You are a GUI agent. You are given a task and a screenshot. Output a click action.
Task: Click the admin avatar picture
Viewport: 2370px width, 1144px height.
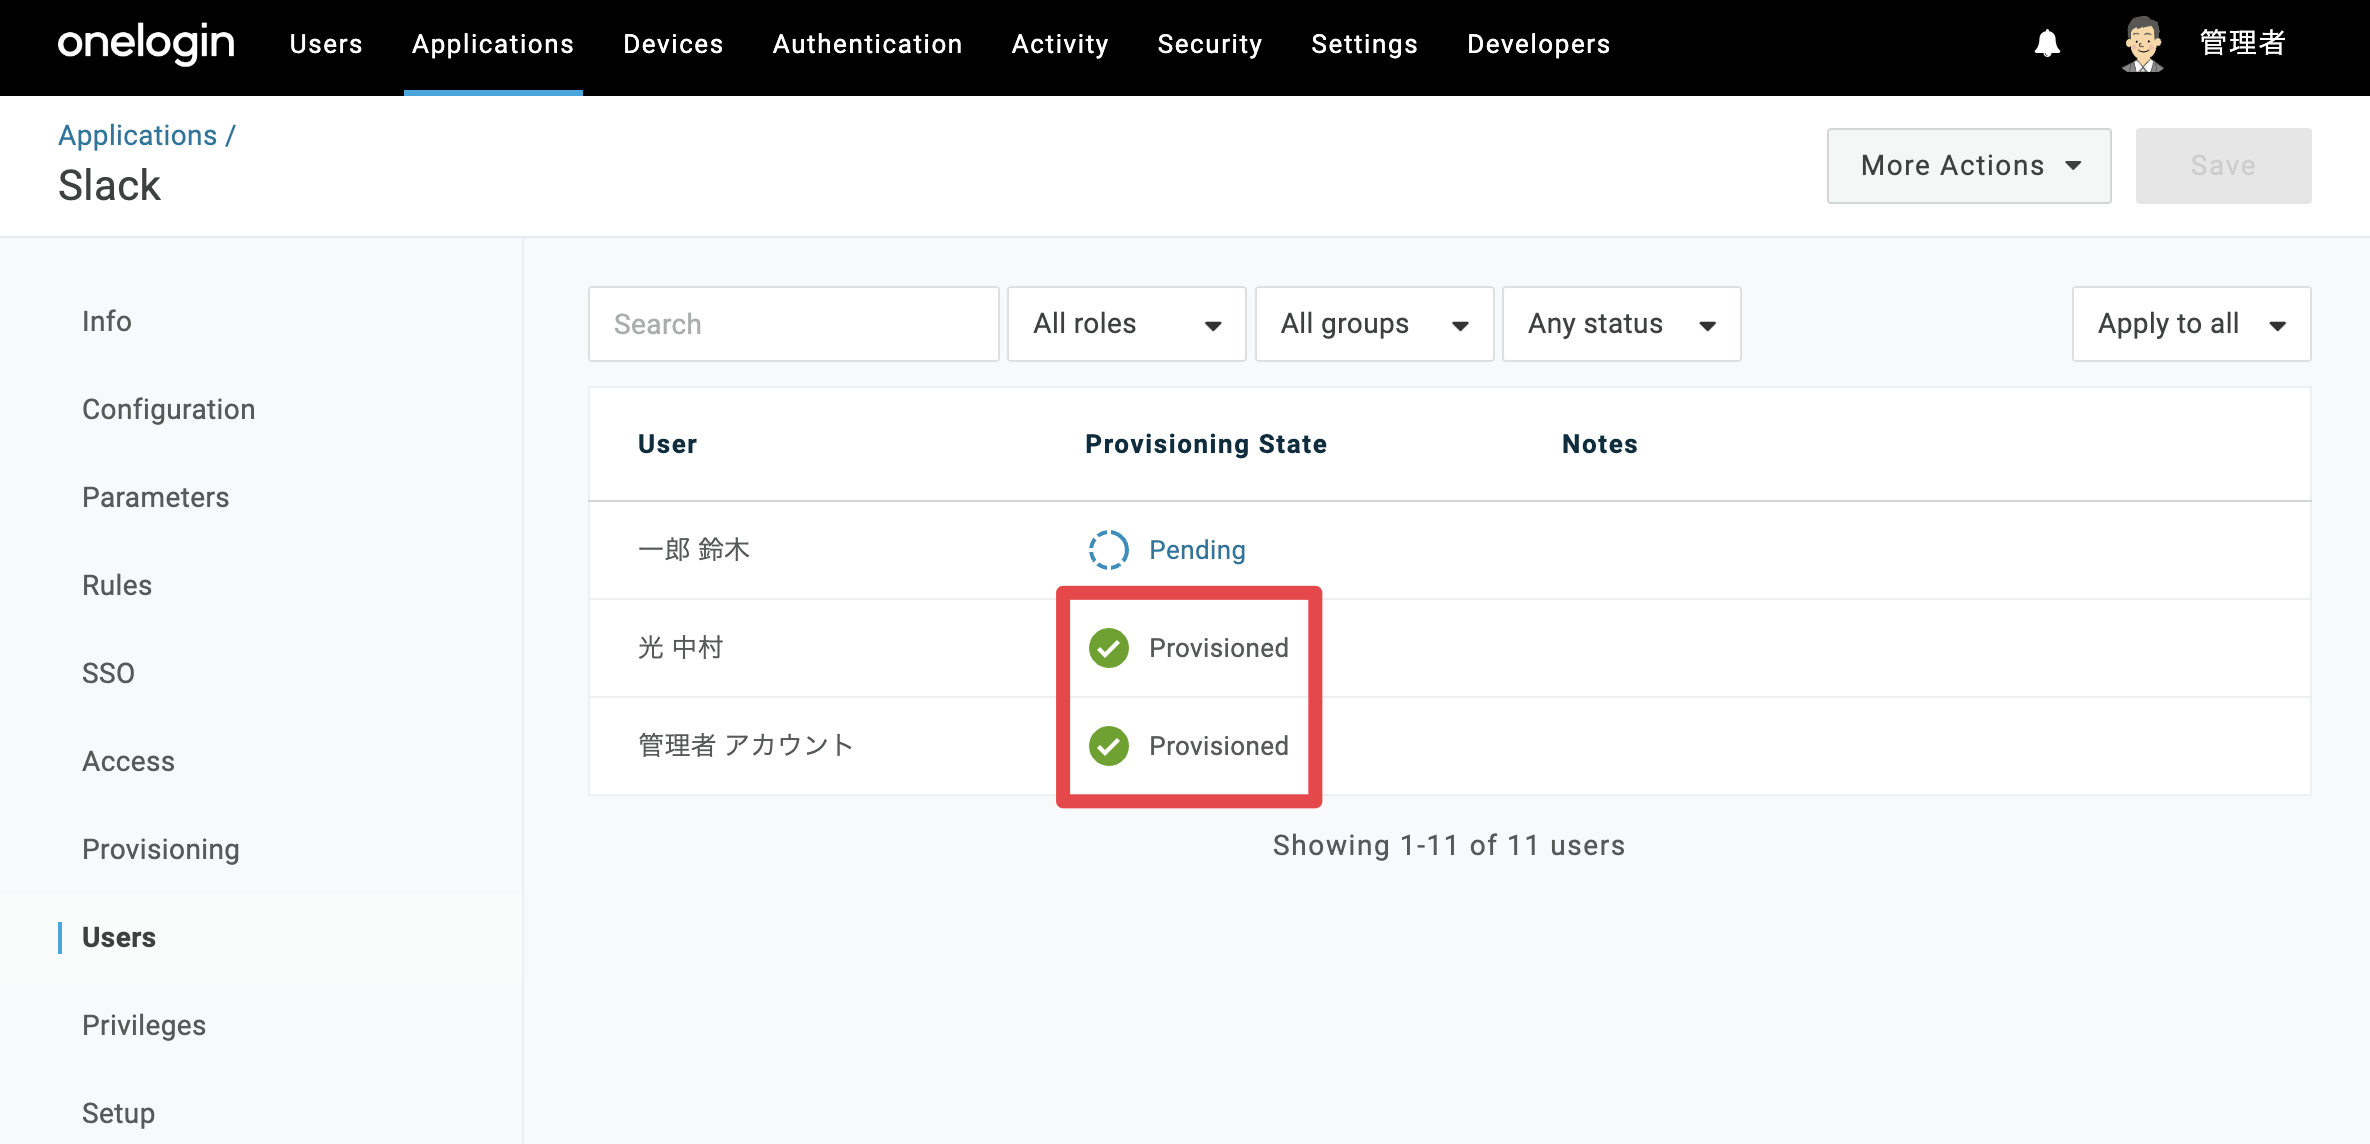(2142, 44)
